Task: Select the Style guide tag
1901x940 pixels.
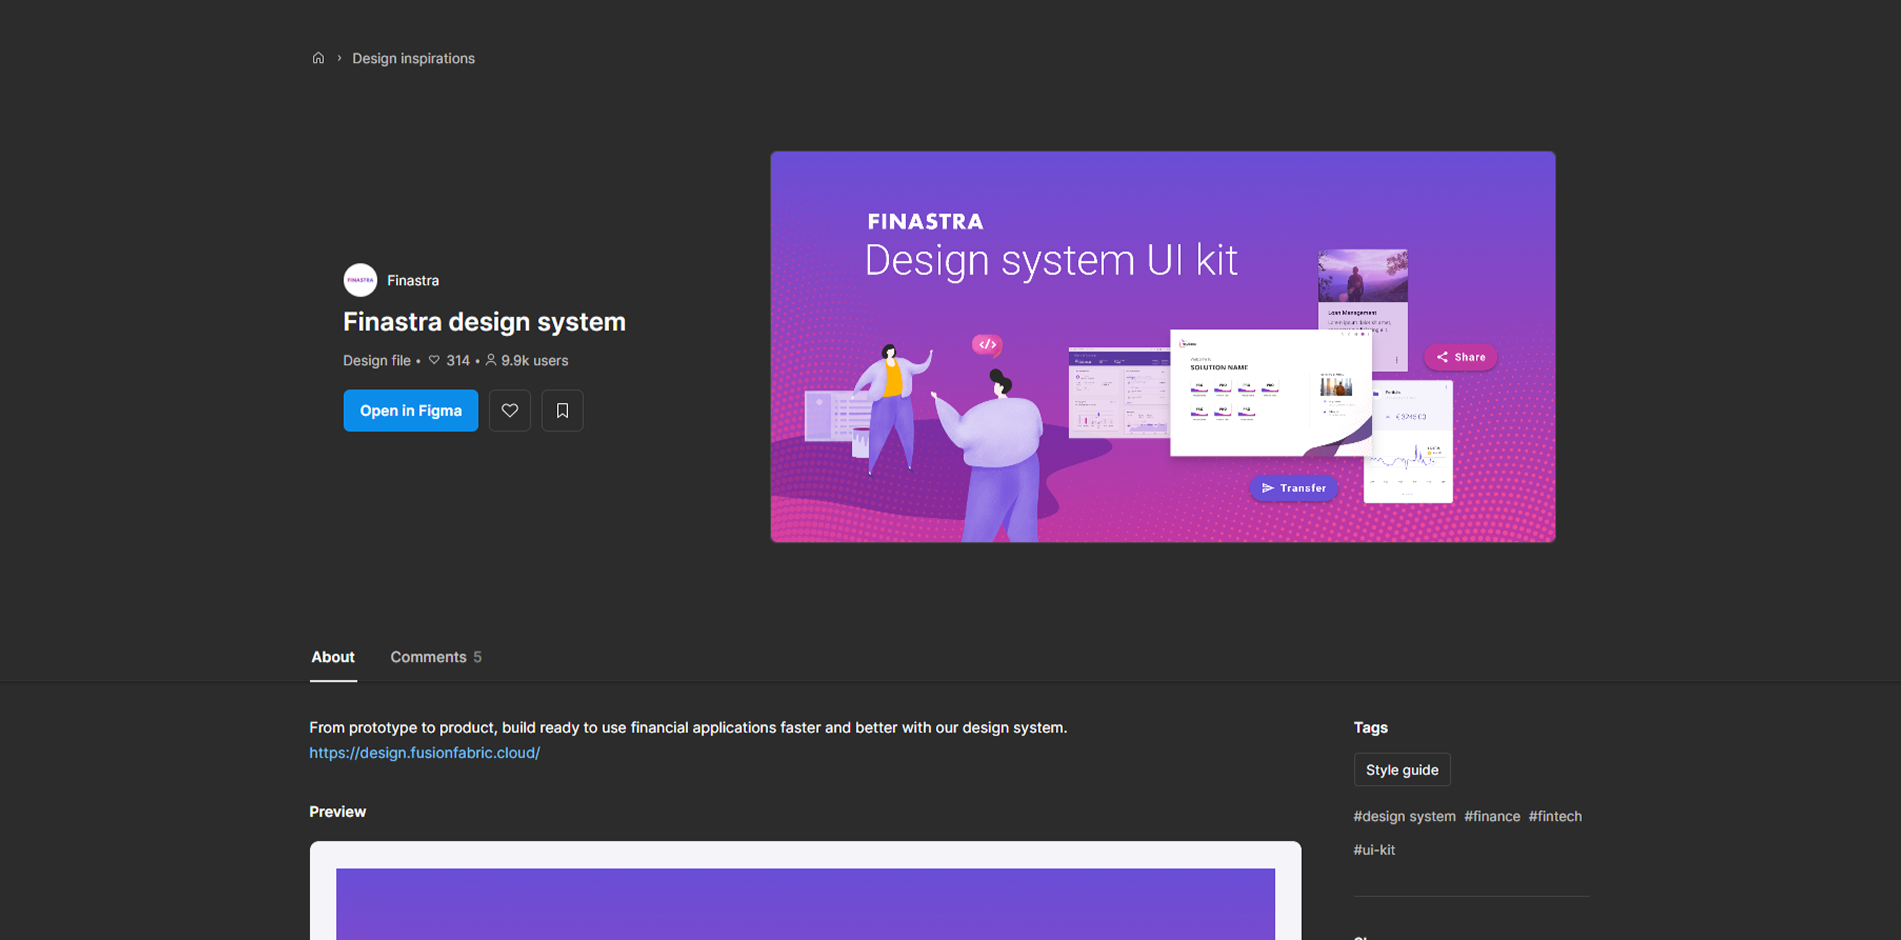Action: [x=1402, y=770]
